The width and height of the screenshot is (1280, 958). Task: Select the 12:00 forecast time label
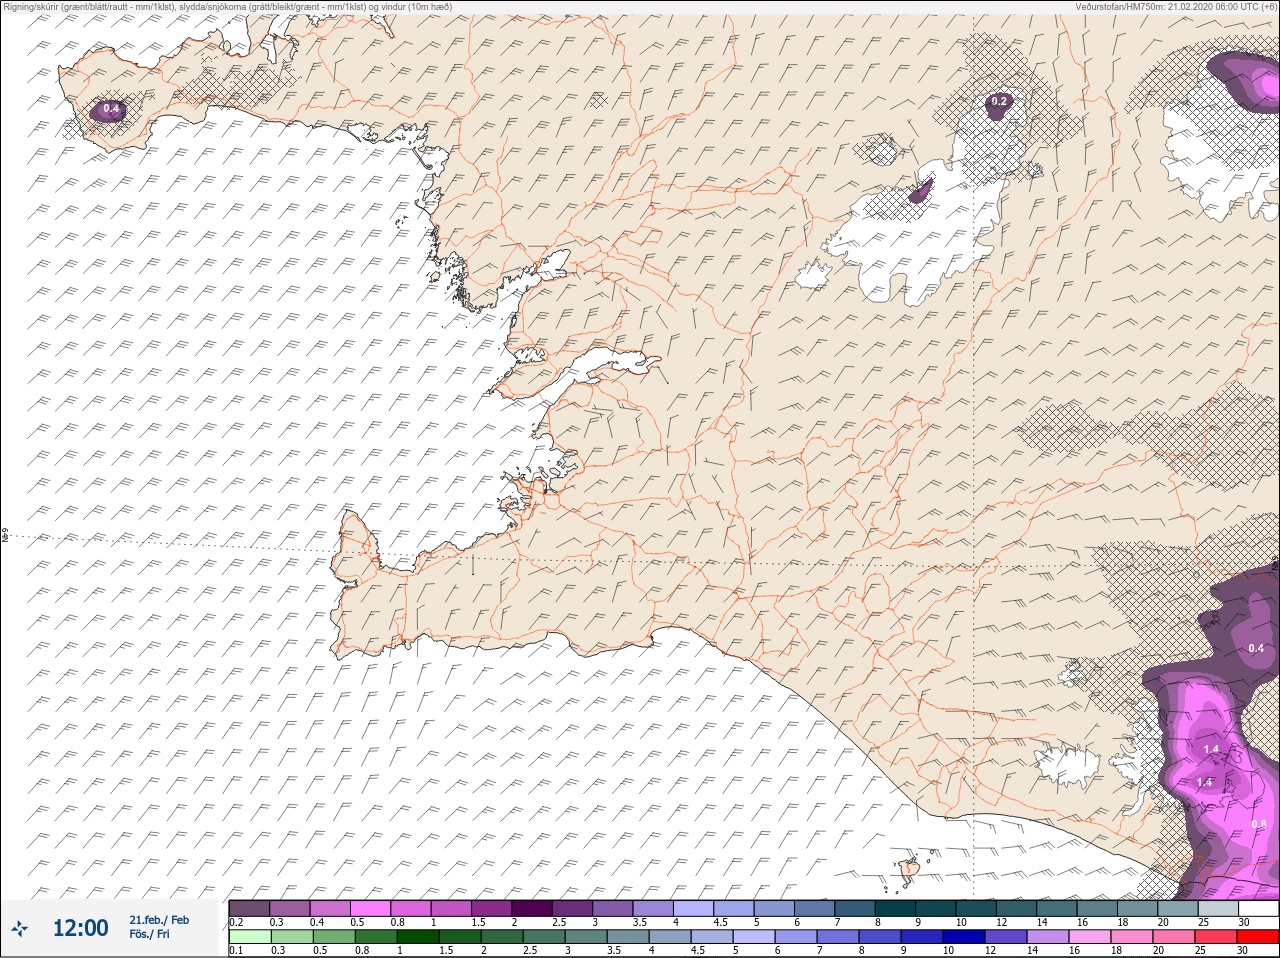pos(81,928)
